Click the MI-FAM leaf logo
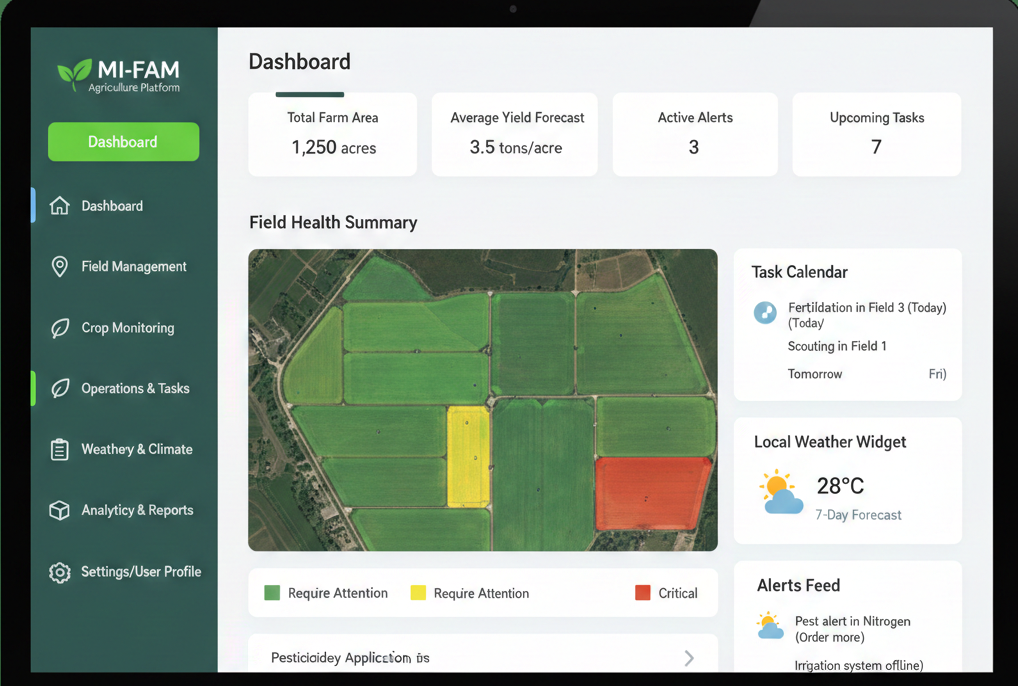This screenshot has height=686, width=1018. click(x=74, y=75)
